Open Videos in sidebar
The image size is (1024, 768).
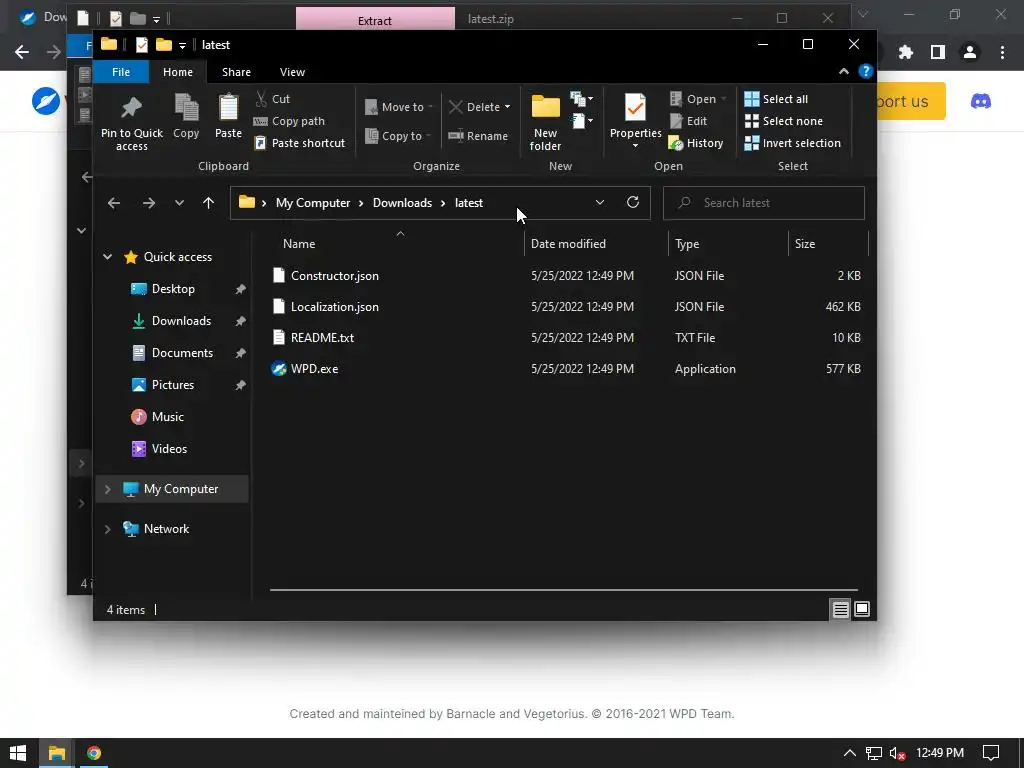coord(169,449)
